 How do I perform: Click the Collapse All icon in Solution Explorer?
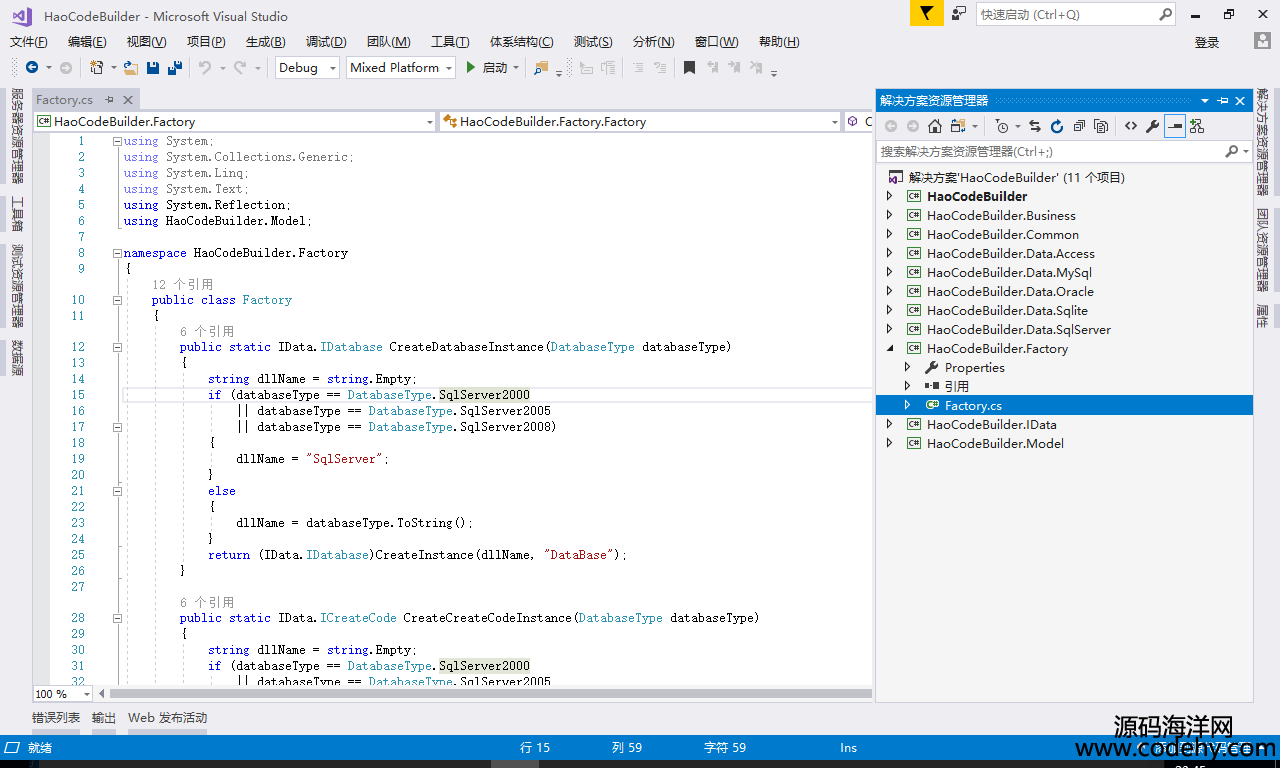1079,126
